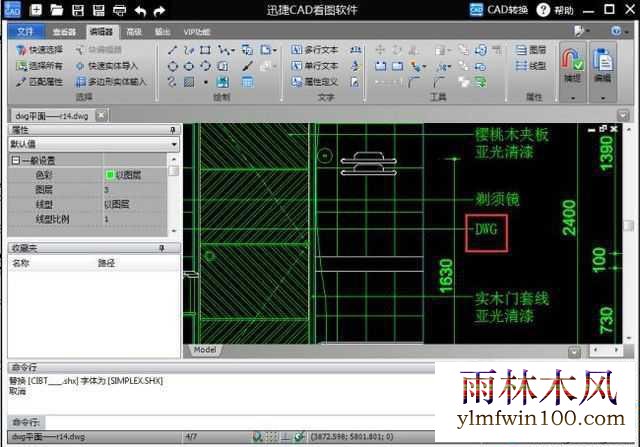Viewport: 640px width, 447px height.
Task: Select the Hatch fill tool
Action: [x=189, y=82]
